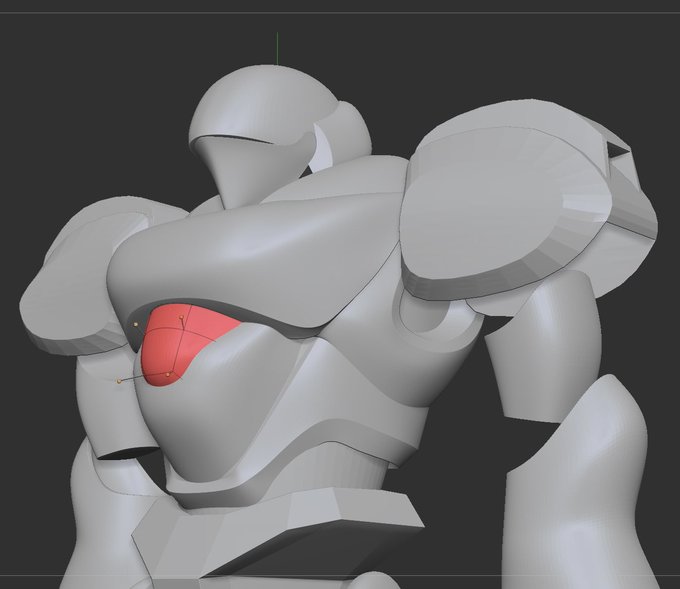The image size is (680, 589).
Task: Select the red highlighted chest surface
Action: [x=182, y=343]
